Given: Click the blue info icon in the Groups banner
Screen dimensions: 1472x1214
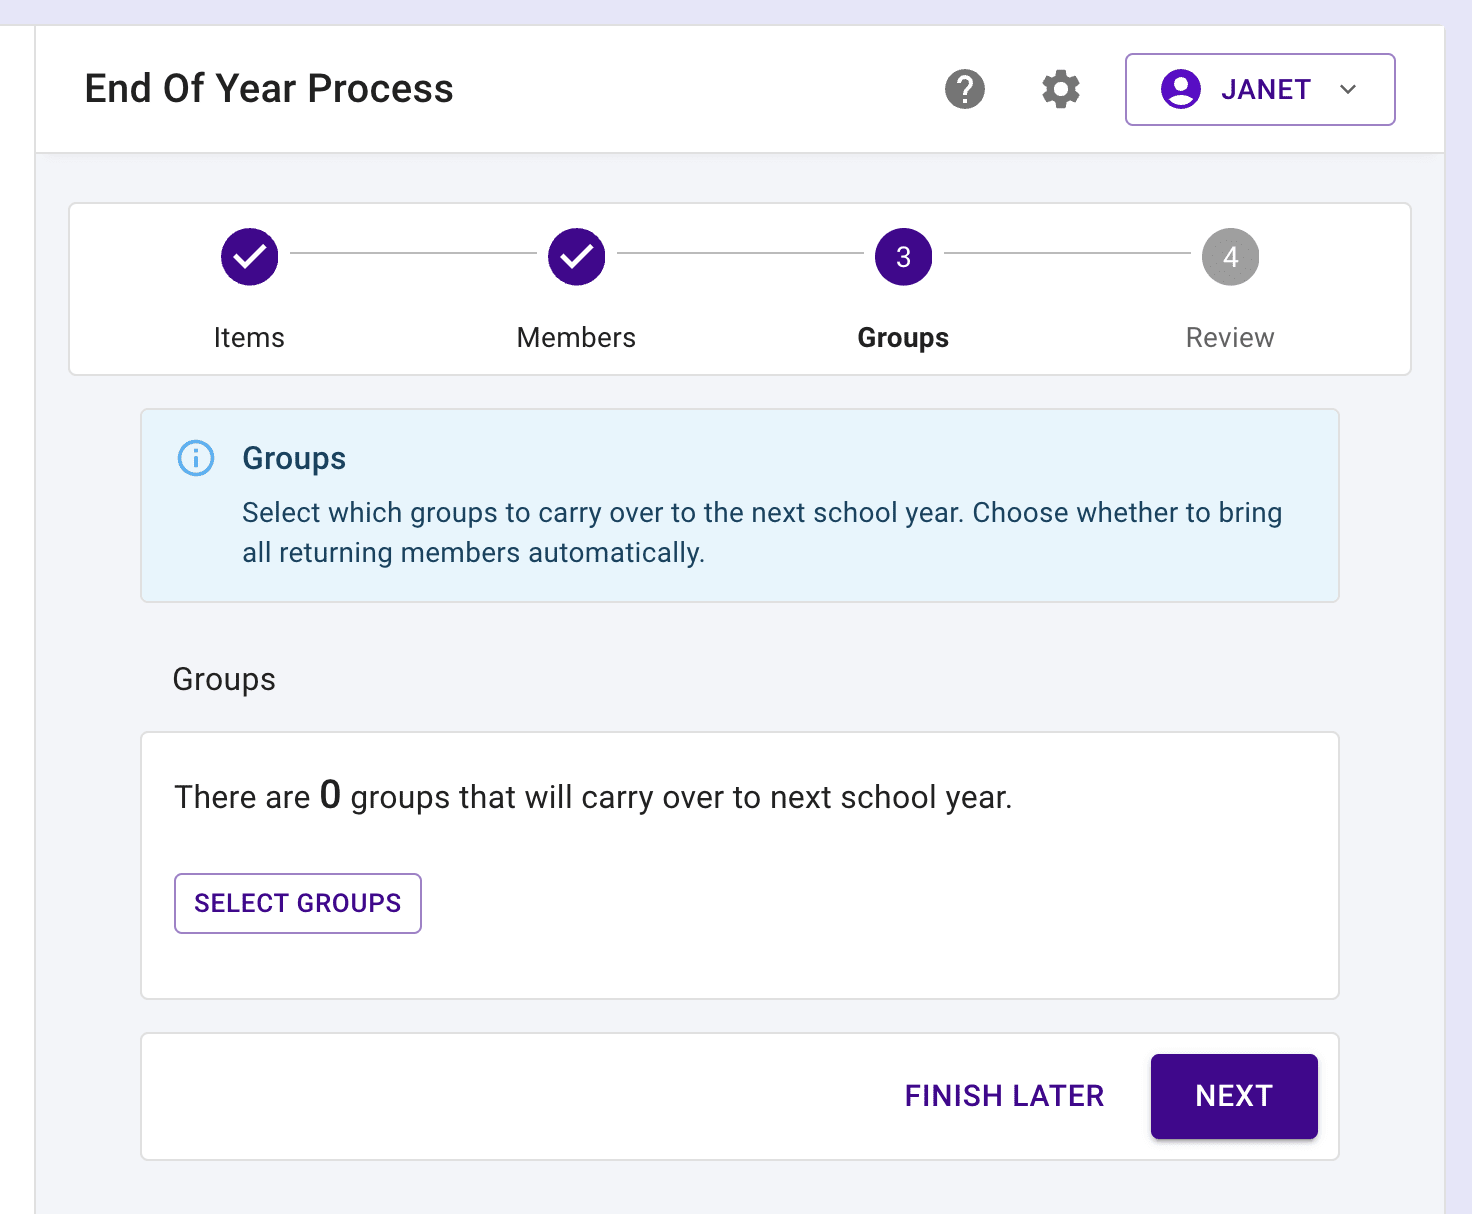Looking at the screenshot, I should coord(195,458).
